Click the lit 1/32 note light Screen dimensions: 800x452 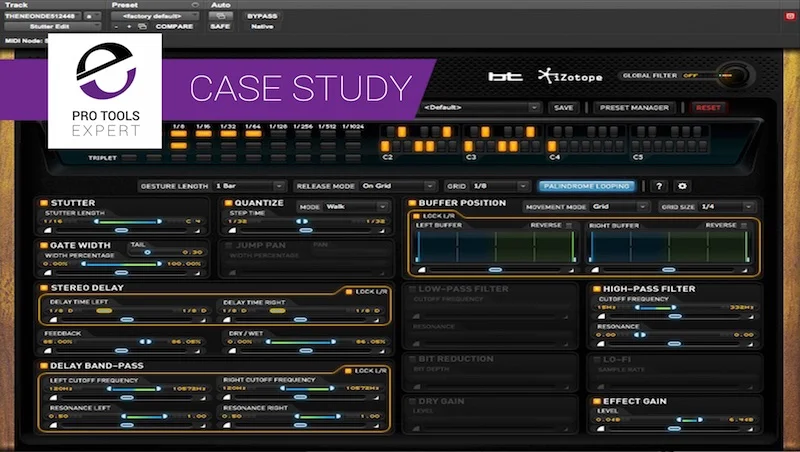click(x=229, y=134)
